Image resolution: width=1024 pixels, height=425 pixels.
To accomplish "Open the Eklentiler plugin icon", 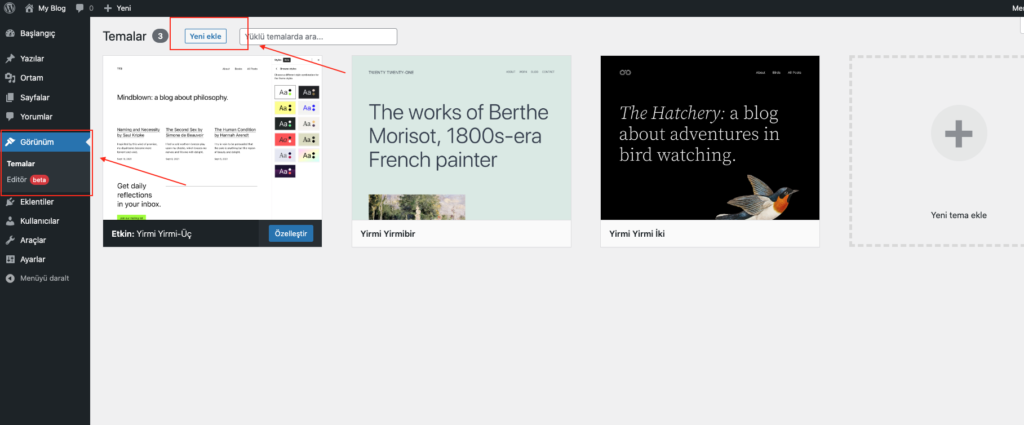I will pos(10,202).
